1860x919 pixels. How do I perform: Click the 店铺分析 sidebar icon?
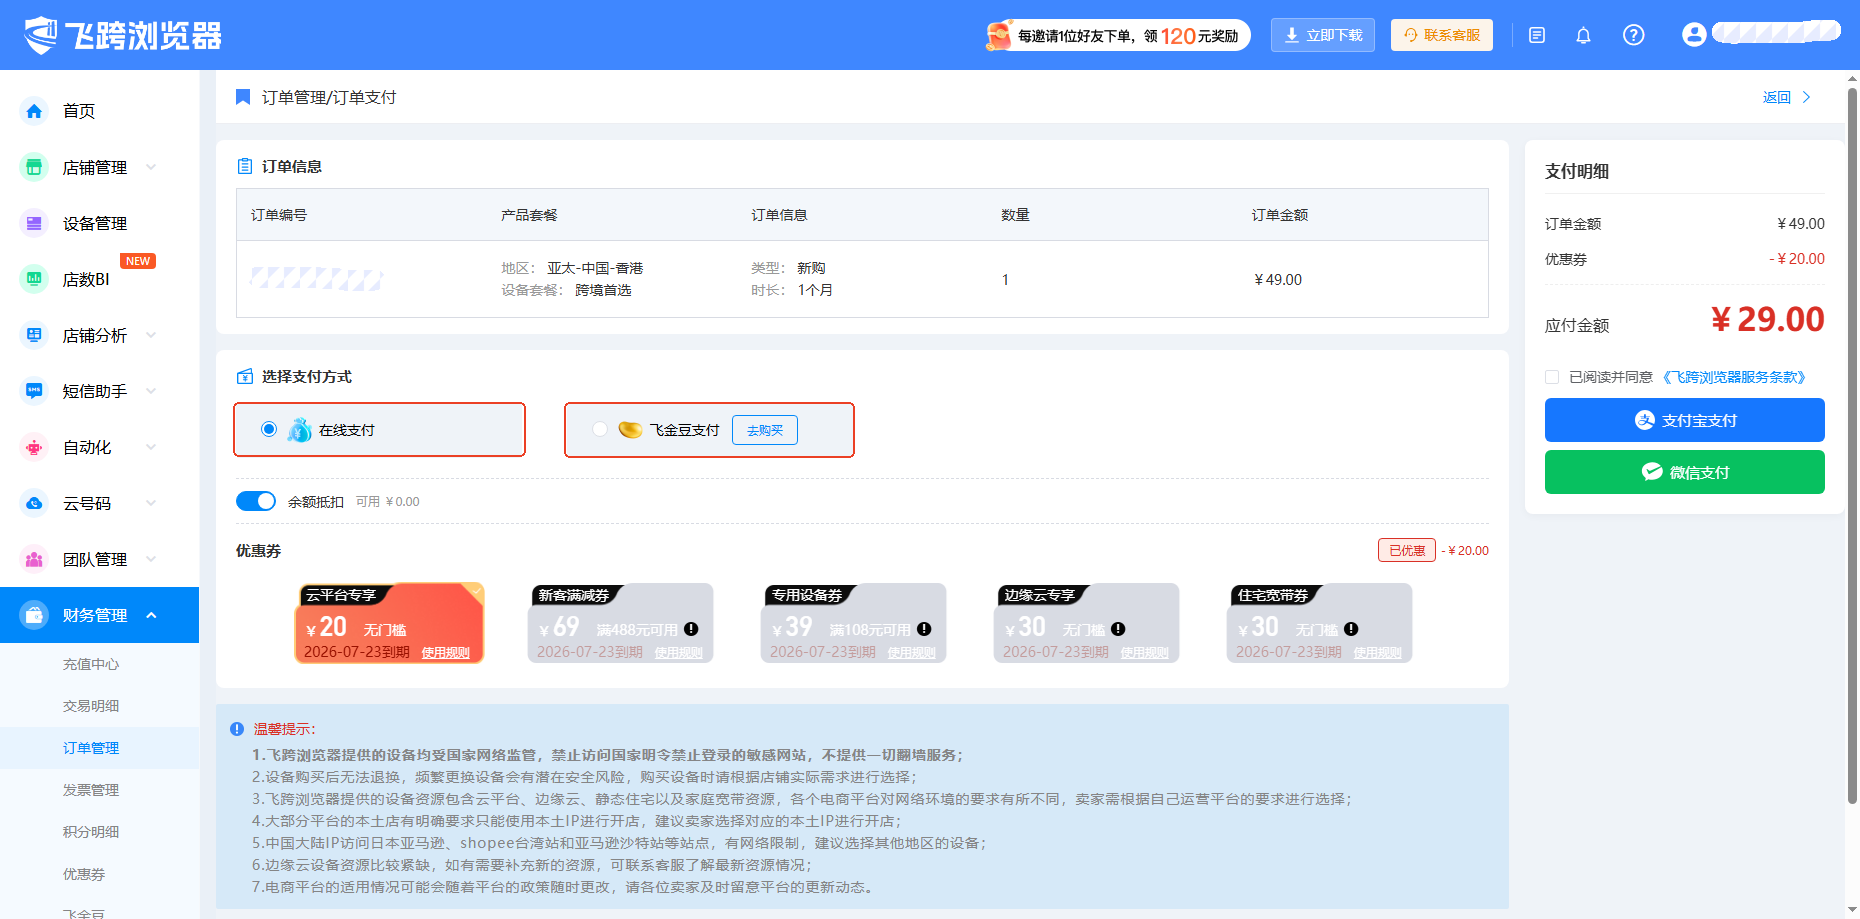tap(34, 335)
